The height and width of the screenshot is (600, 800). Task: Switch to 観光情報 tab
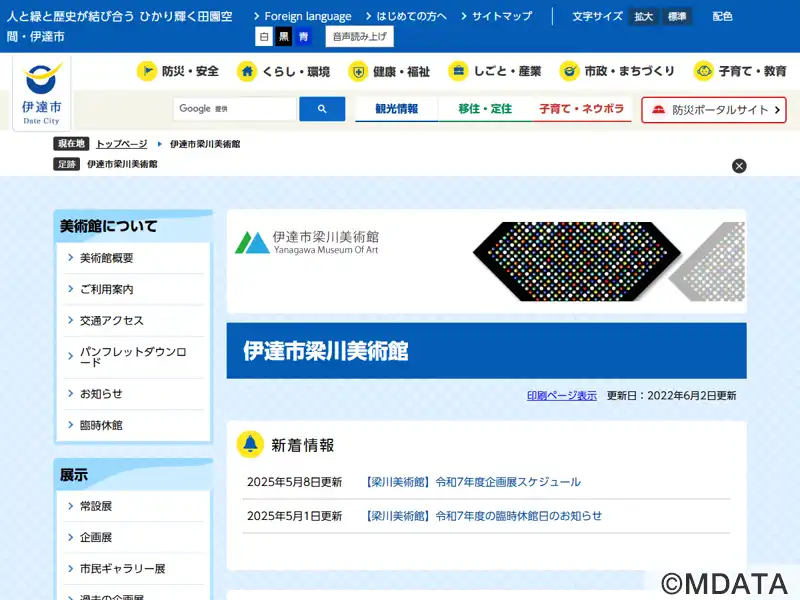396,109
